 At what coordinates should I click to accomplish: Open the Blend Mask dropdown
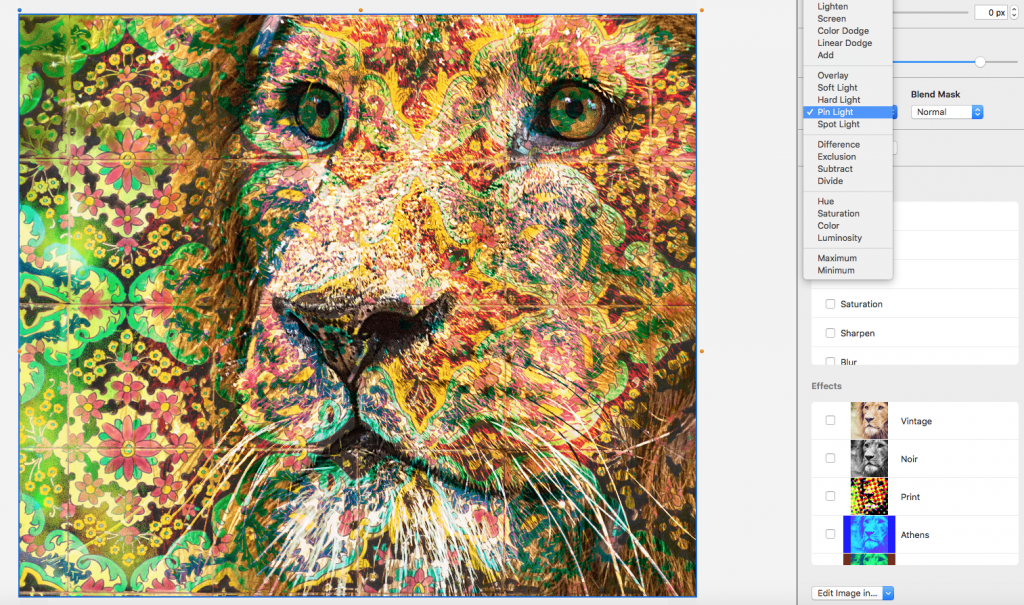pyautogui.click(x=947, y=112)
